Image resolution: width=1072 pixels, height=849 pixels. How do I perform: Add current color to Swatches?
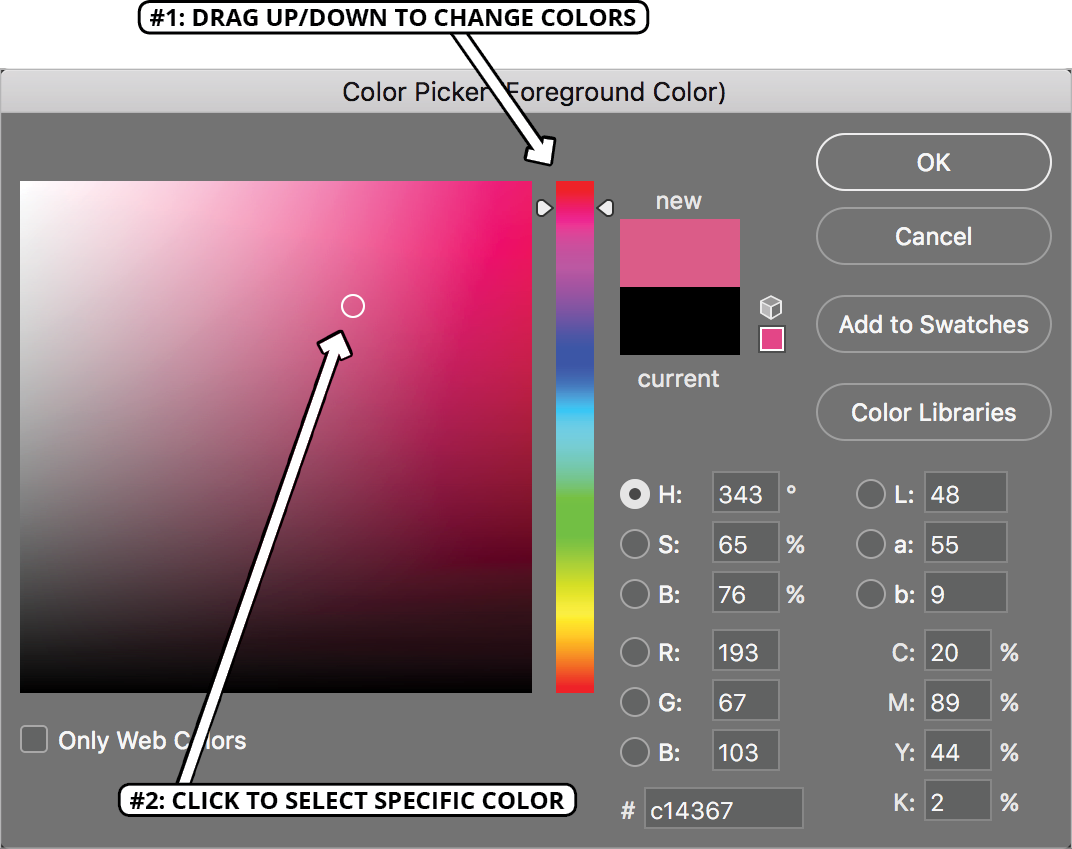(932, 324)
